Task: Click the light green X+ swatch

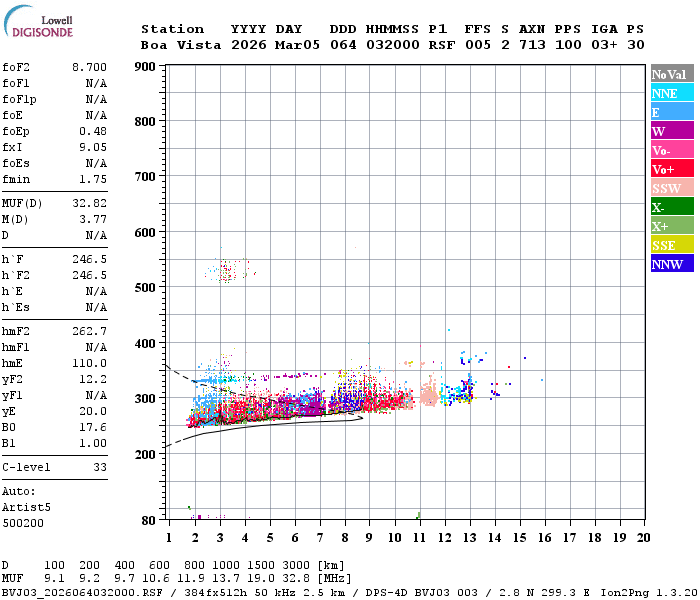Action: [x=671, y=226]
